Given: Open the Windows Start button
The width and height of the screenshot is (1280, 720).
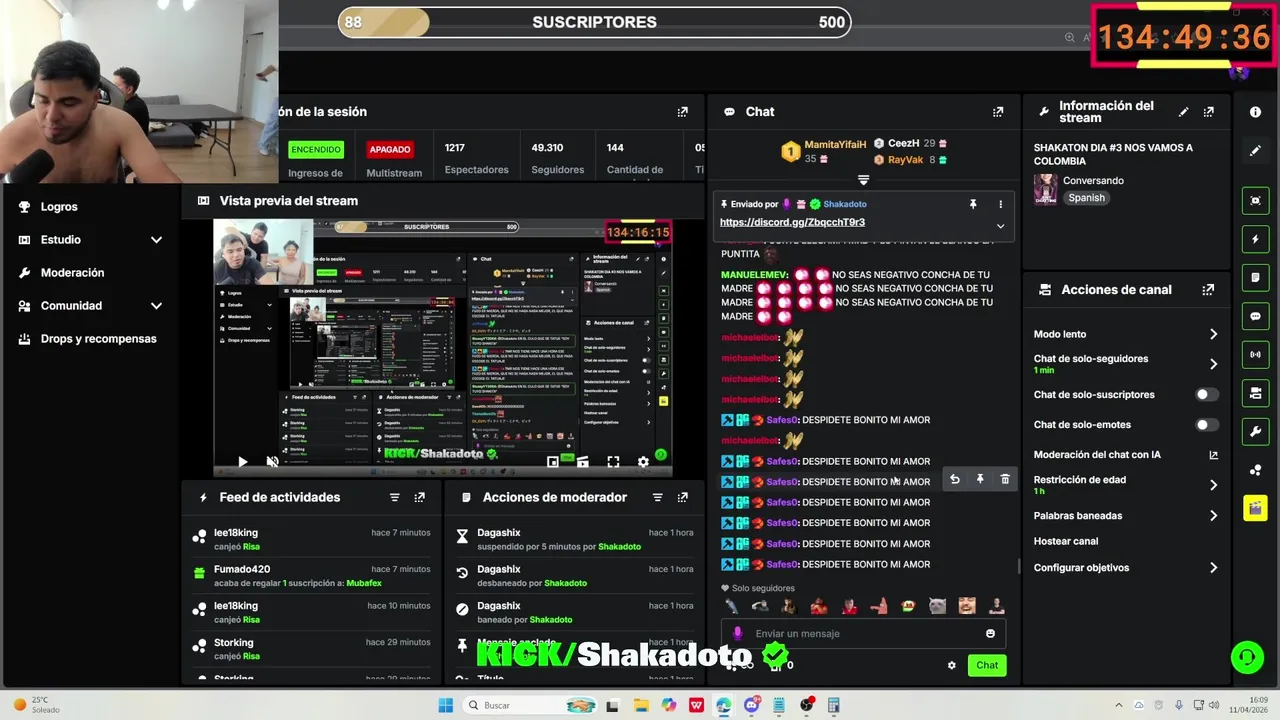Looking at the screenshot, I should tap(446, 705).
